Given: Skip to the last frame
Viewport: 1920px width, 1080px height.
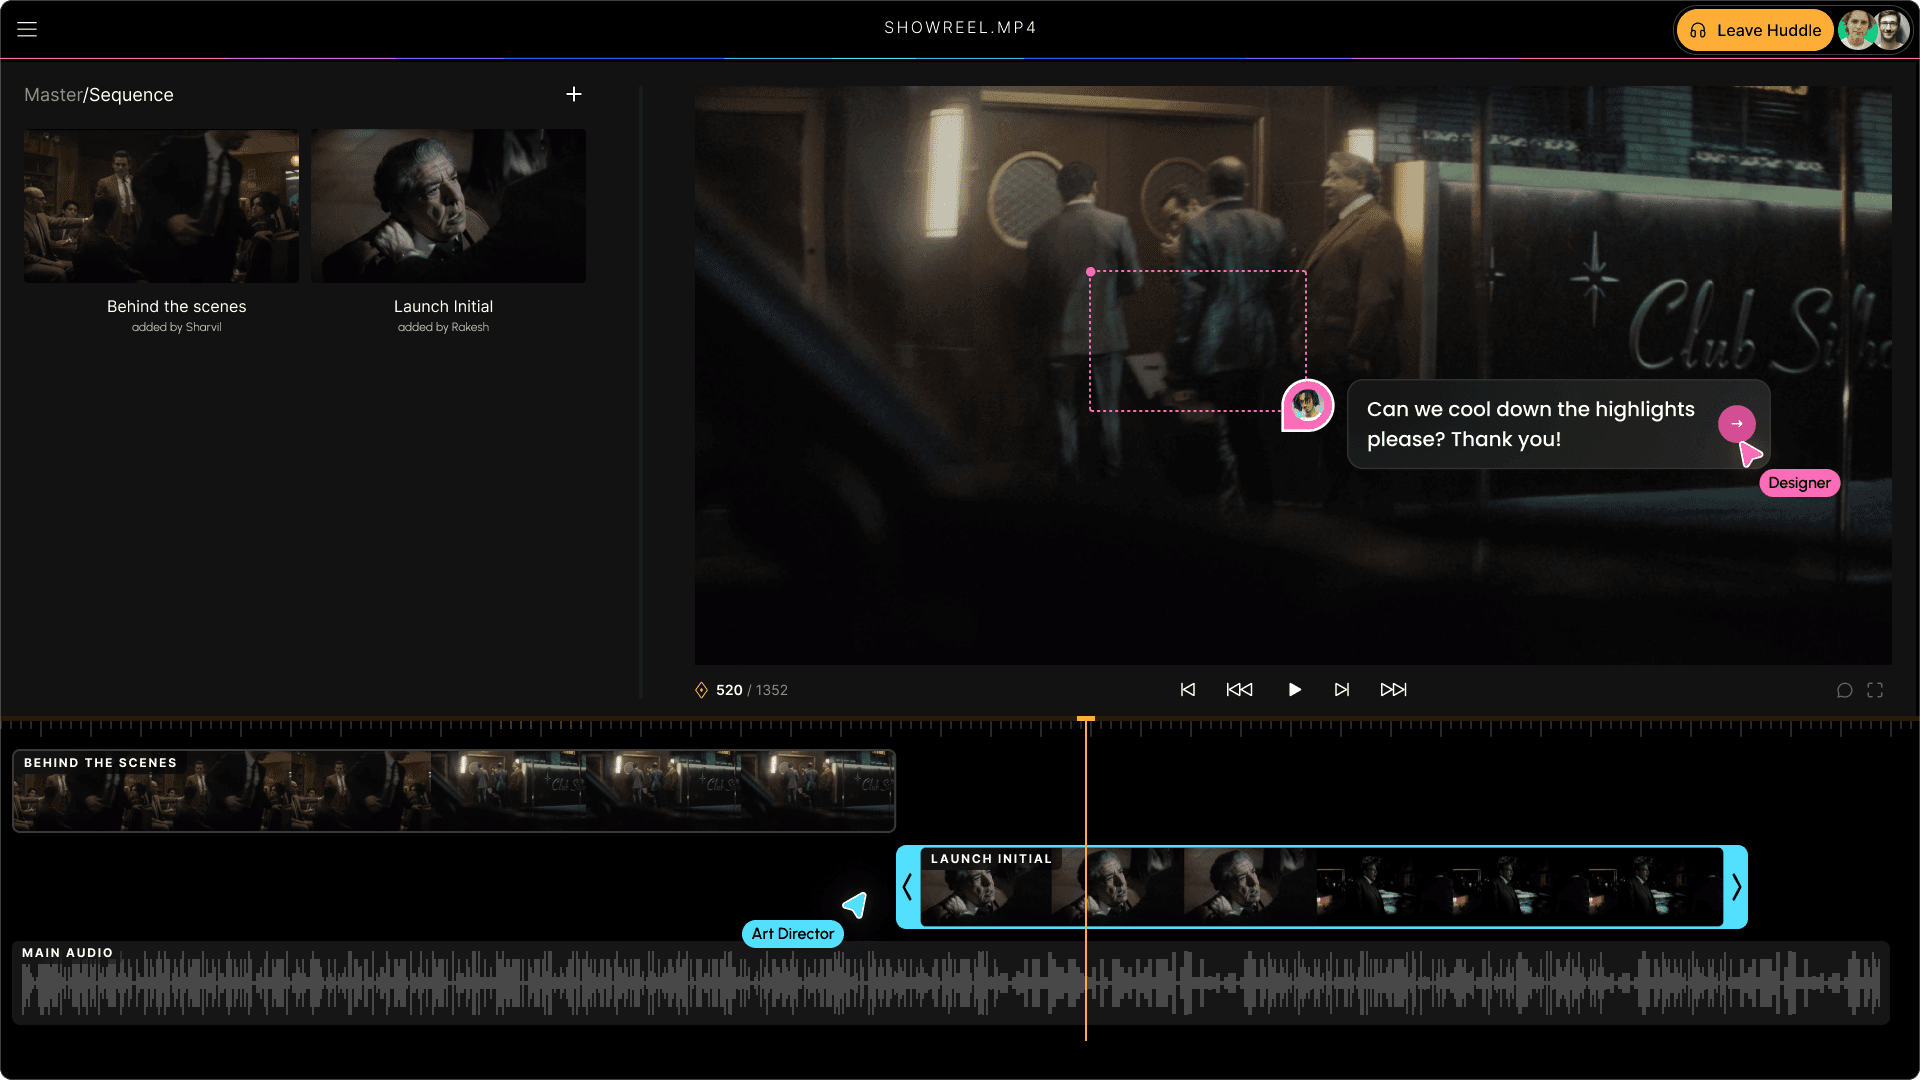Looking at the screenshot, I should tap(1394, 689).
